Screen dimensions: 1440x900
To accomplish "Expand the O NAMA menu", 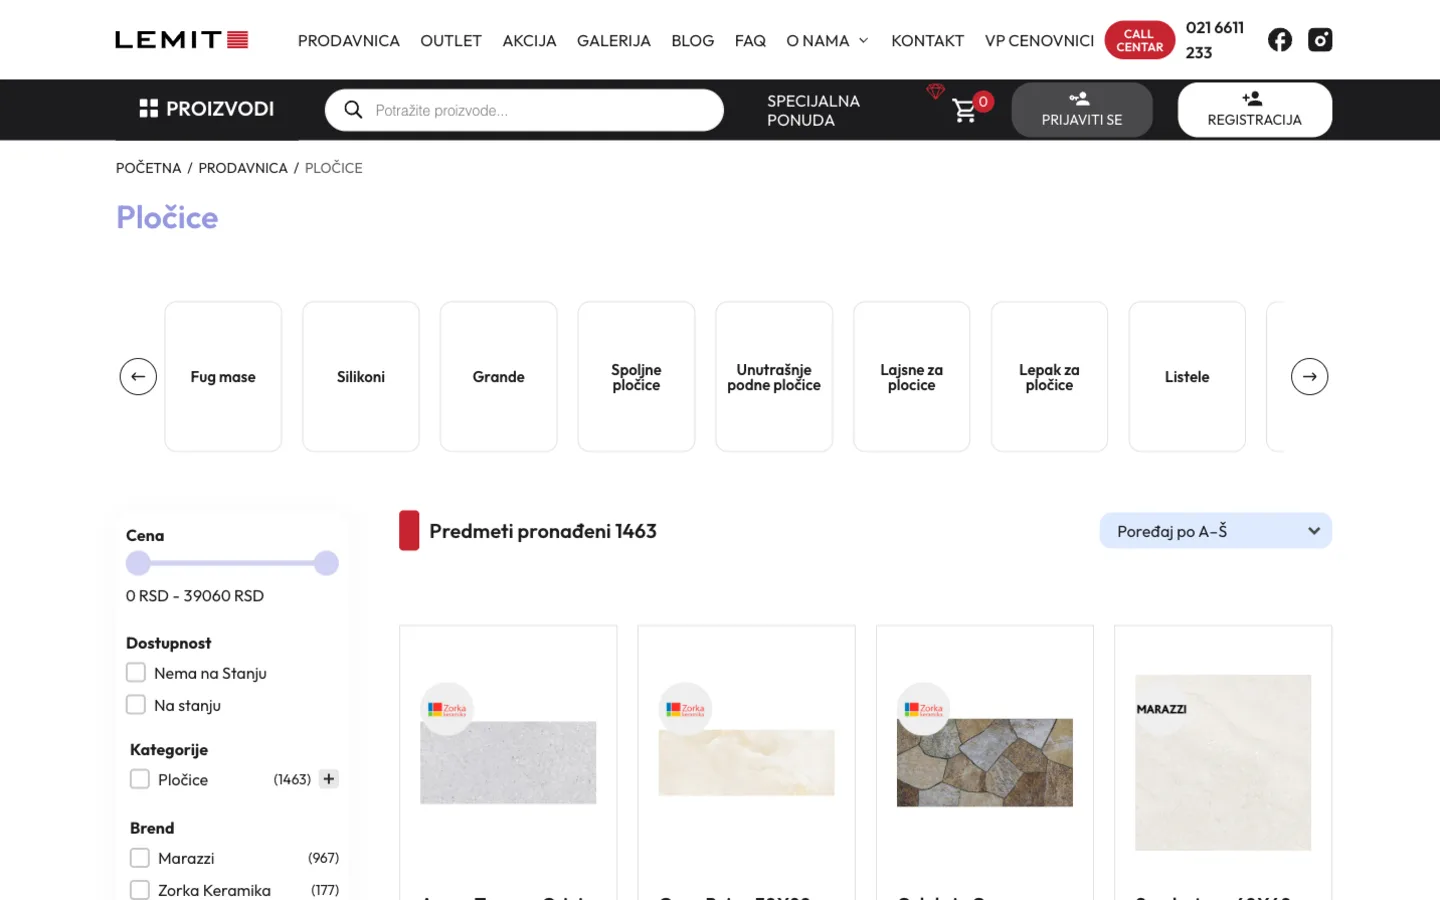I will pos(827,41).
